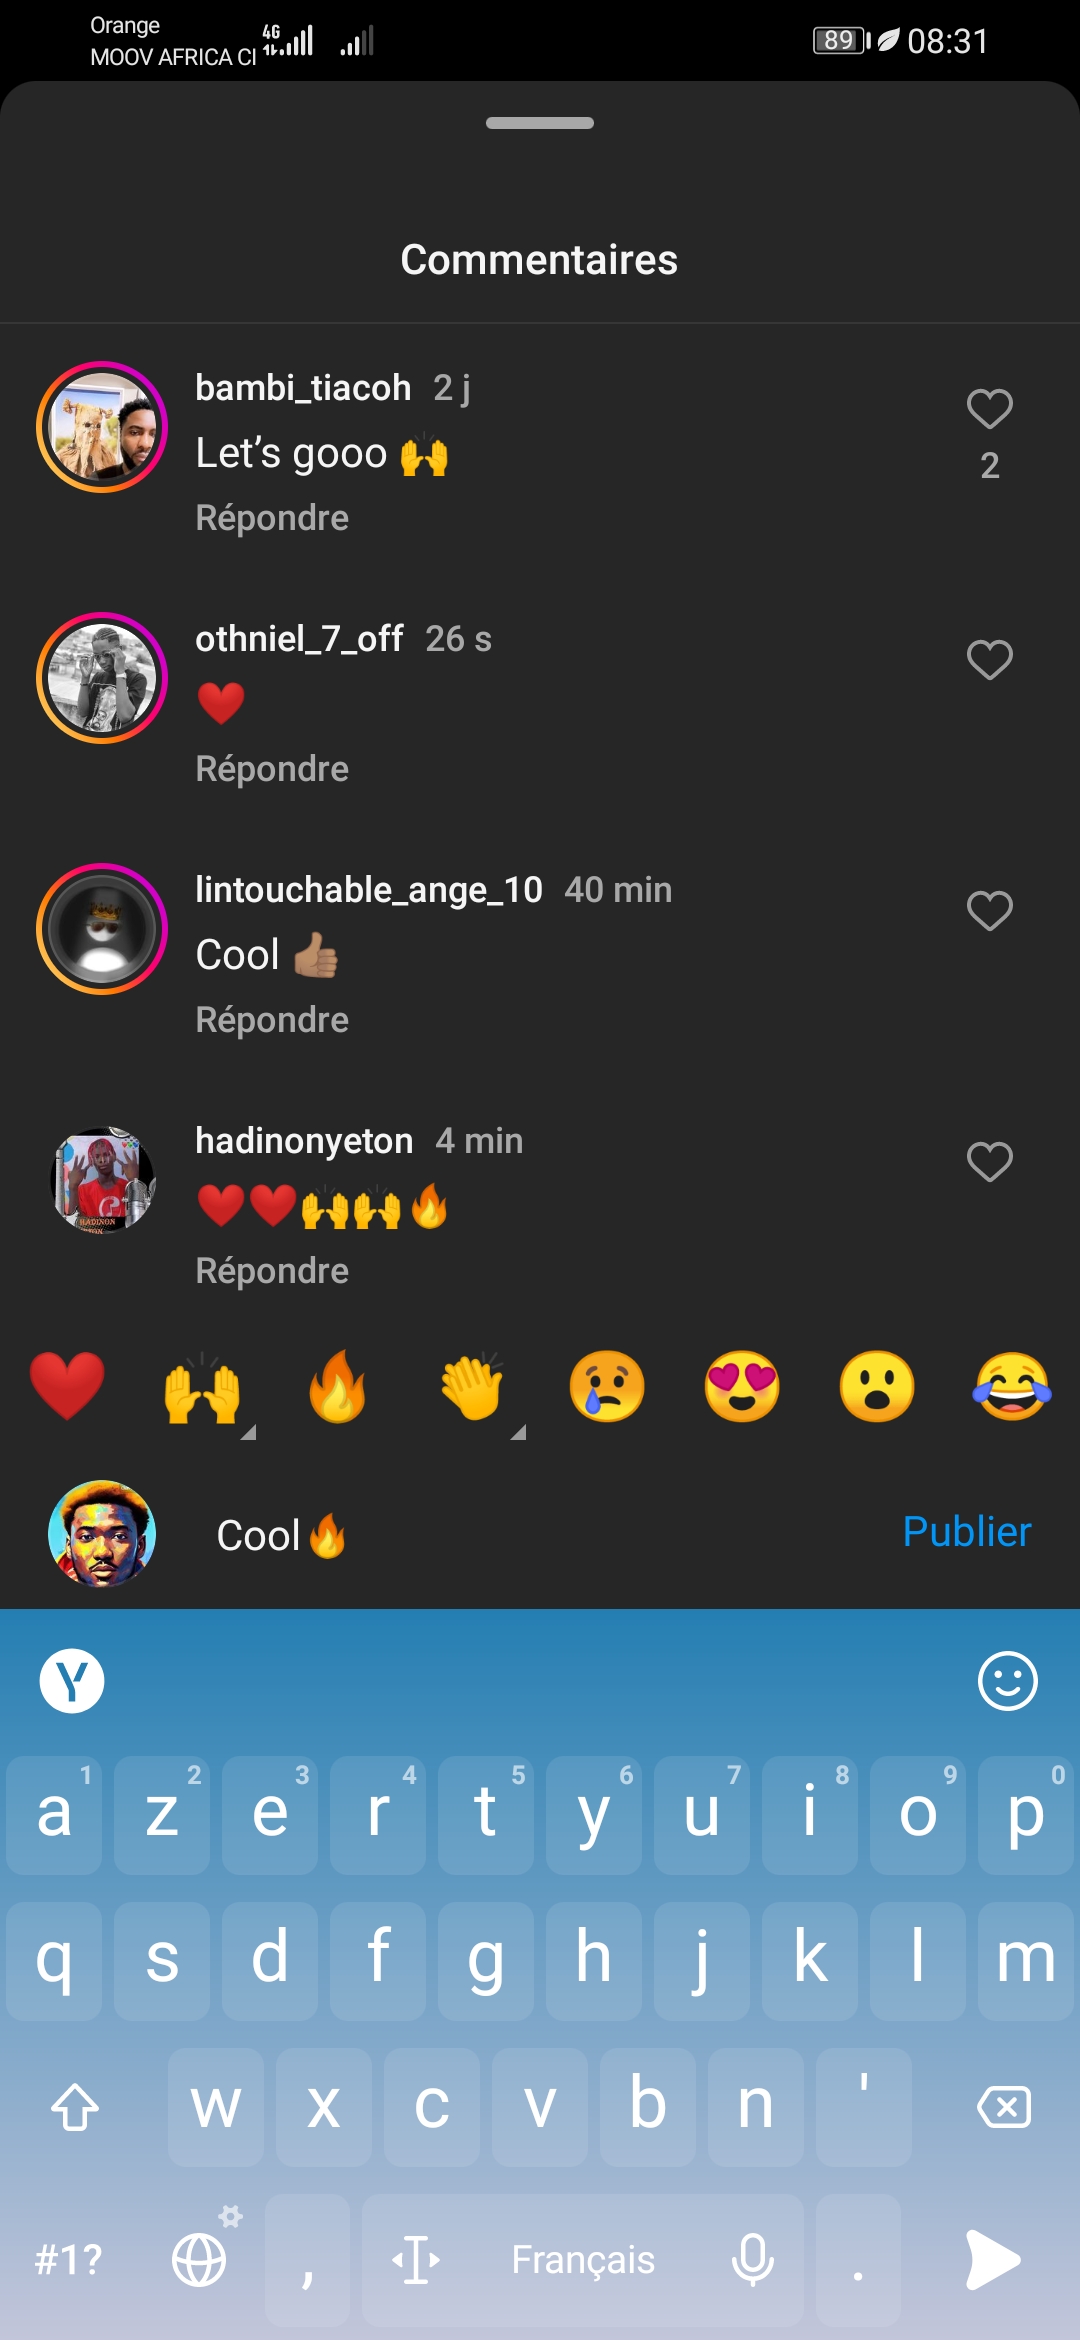Toggle the heart on hadinonyeton's comment

[x=989, y=1162]
